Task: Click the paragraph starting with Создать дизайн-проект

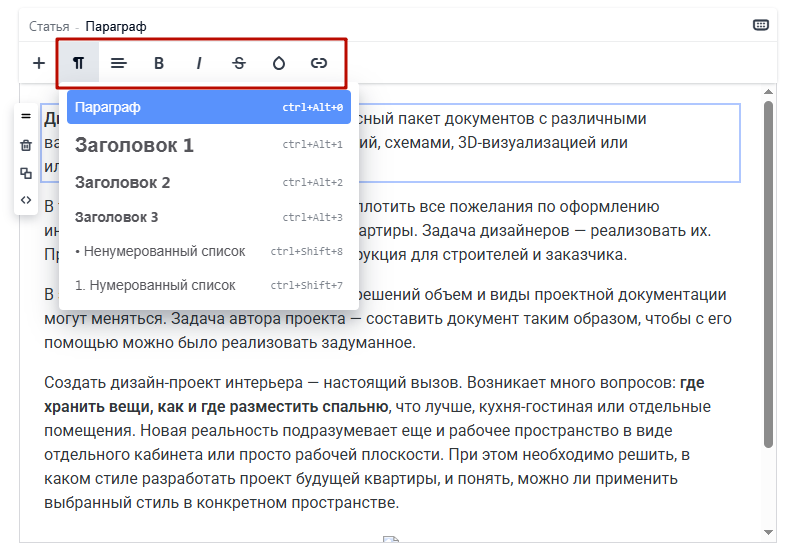Action: coord(380,442)
